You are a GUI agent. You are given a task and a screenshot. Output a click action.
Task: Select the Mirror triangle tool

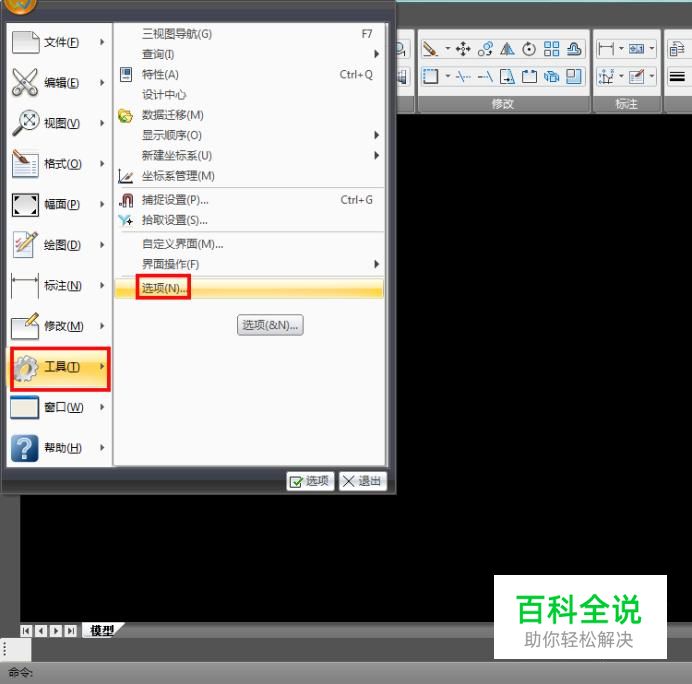[507, 49]
